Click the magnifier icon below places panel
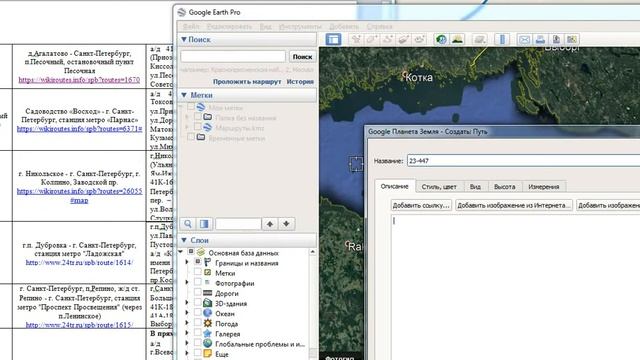This screenshot has width=640, height=360. [x=188, y=224]
